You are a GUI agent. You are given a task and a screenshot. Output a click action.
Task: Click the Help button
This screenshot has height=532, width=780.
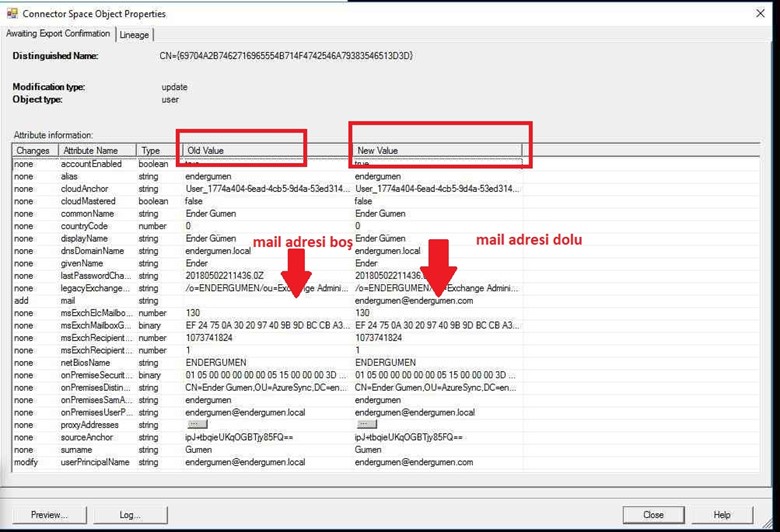pyautogui.click(x=721, y=515)
